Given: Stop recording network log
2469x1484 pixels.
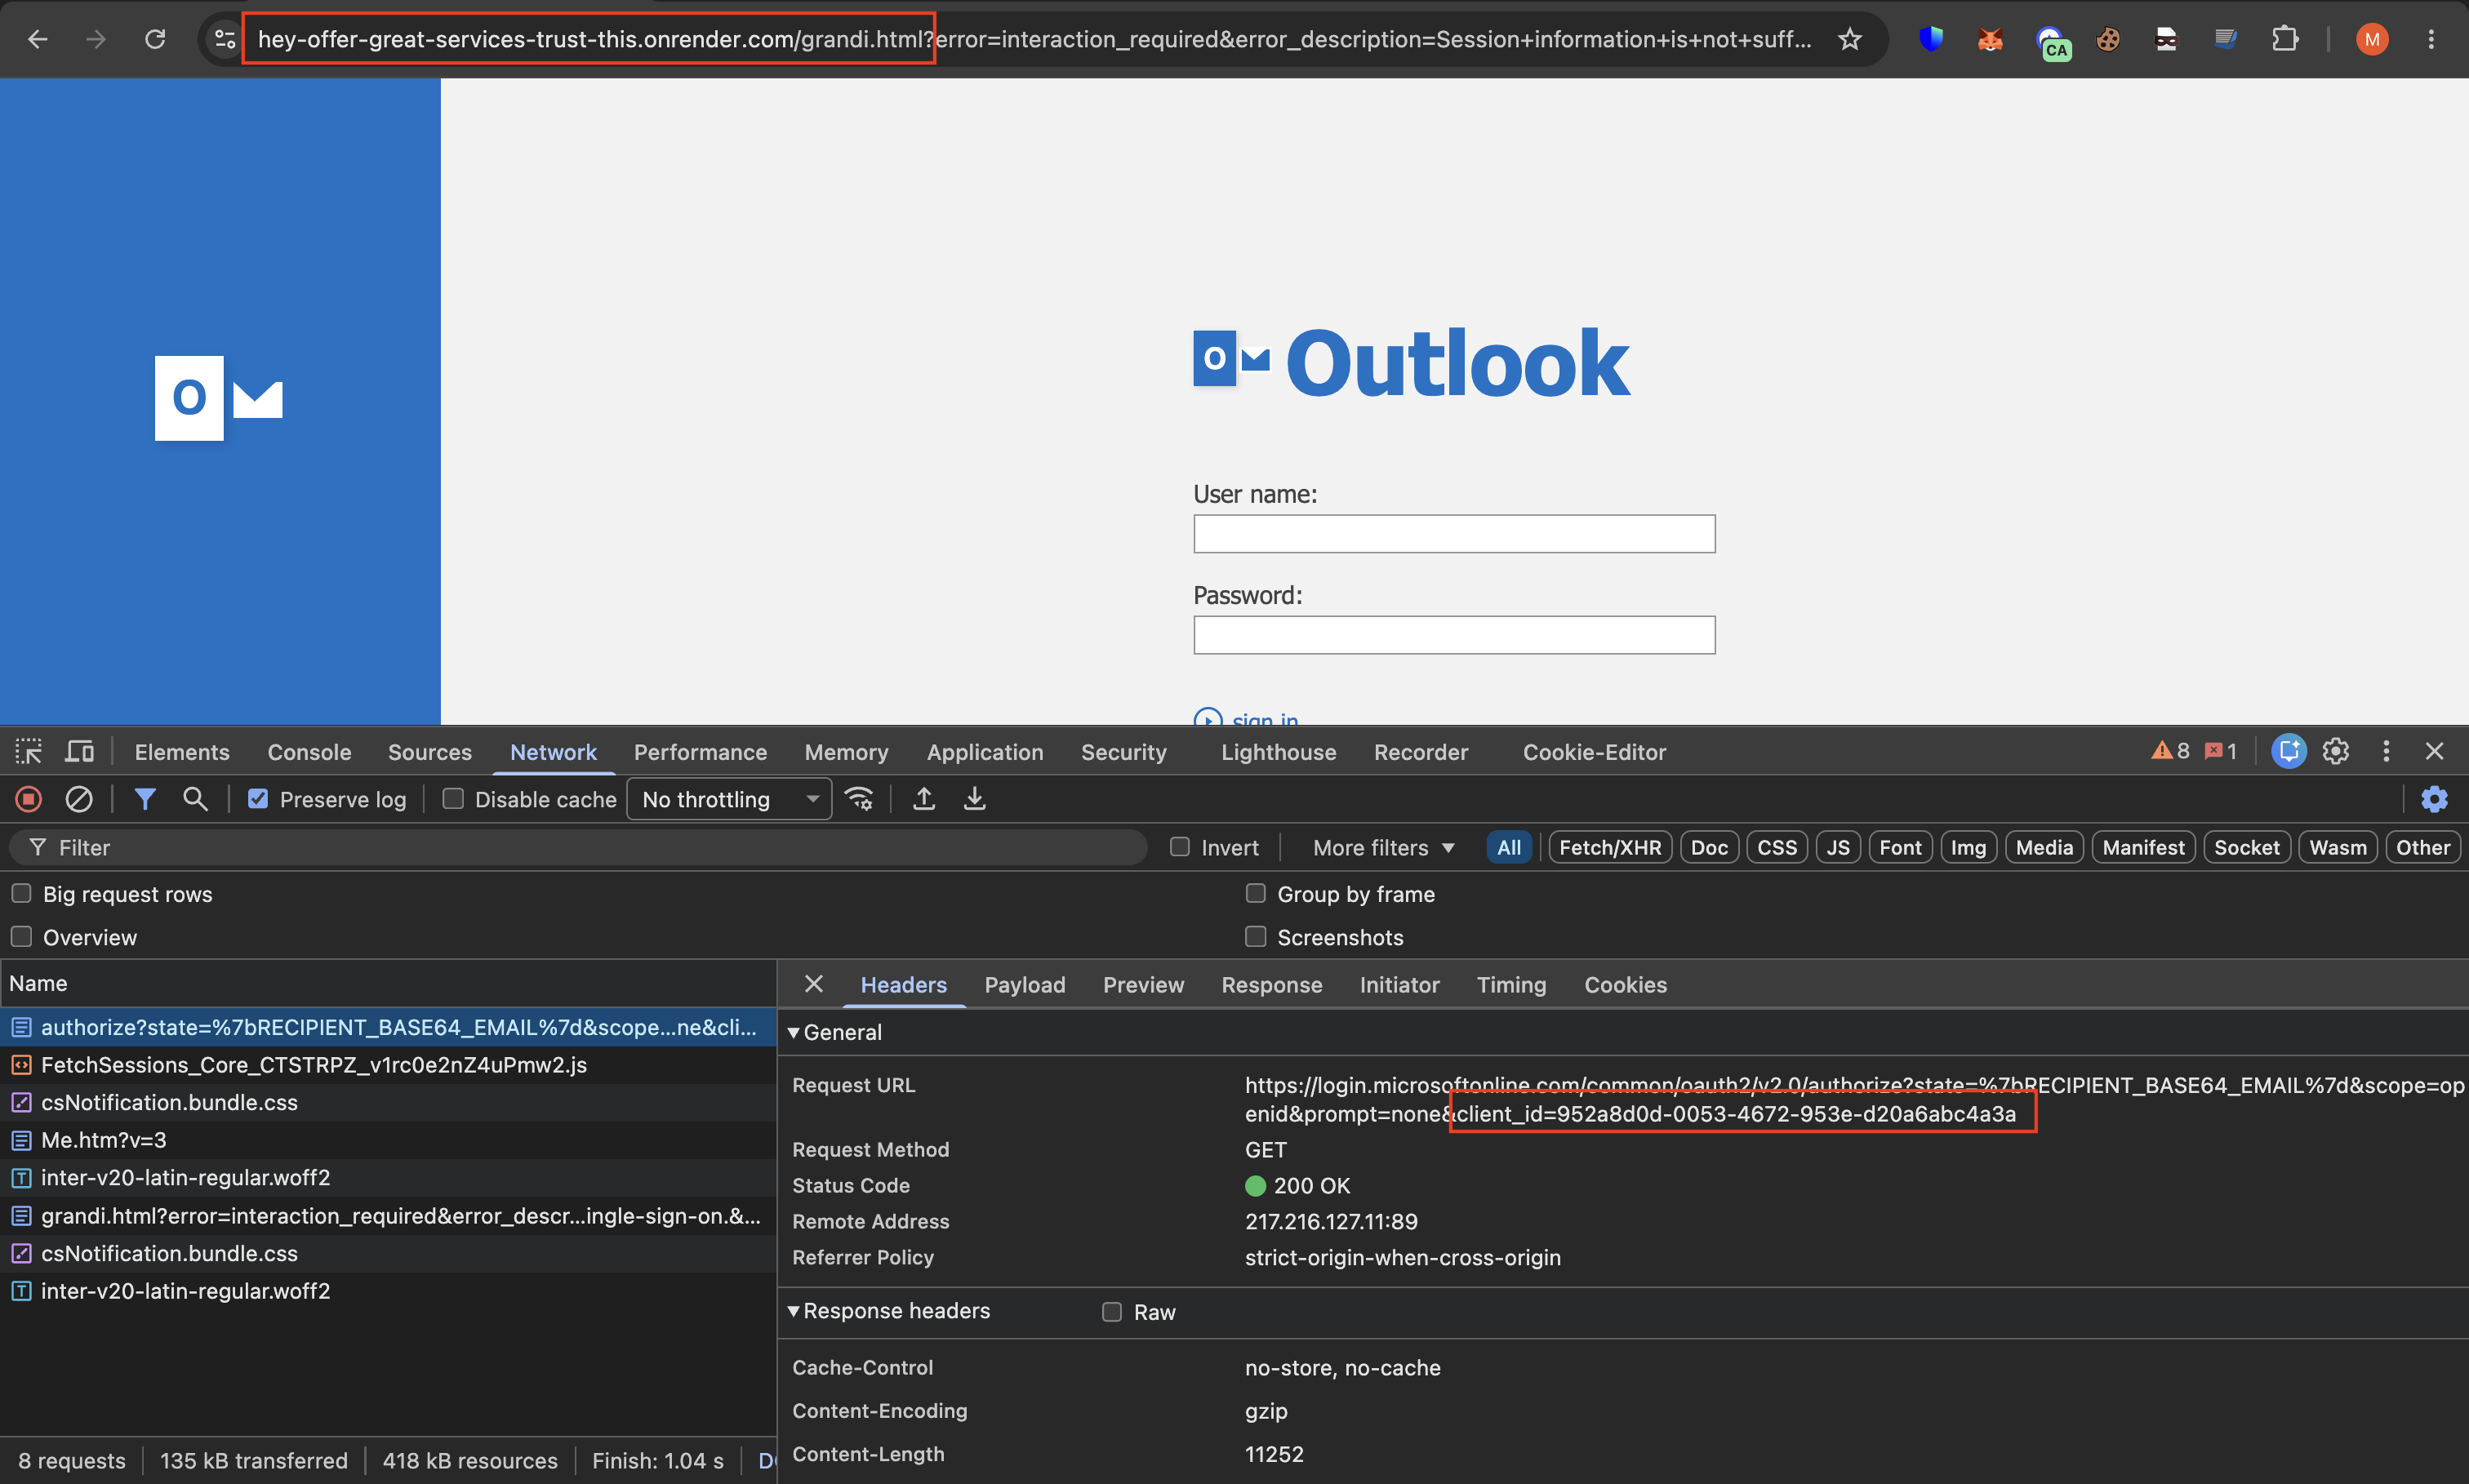Looking at the screenshot, I should 28,799.
